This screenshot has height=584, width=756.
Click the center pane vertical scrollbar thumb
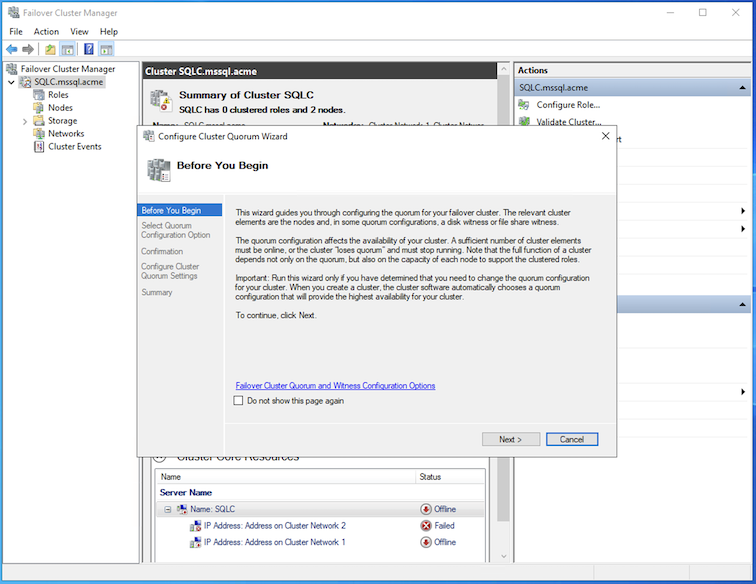click(x=503, y=299)
